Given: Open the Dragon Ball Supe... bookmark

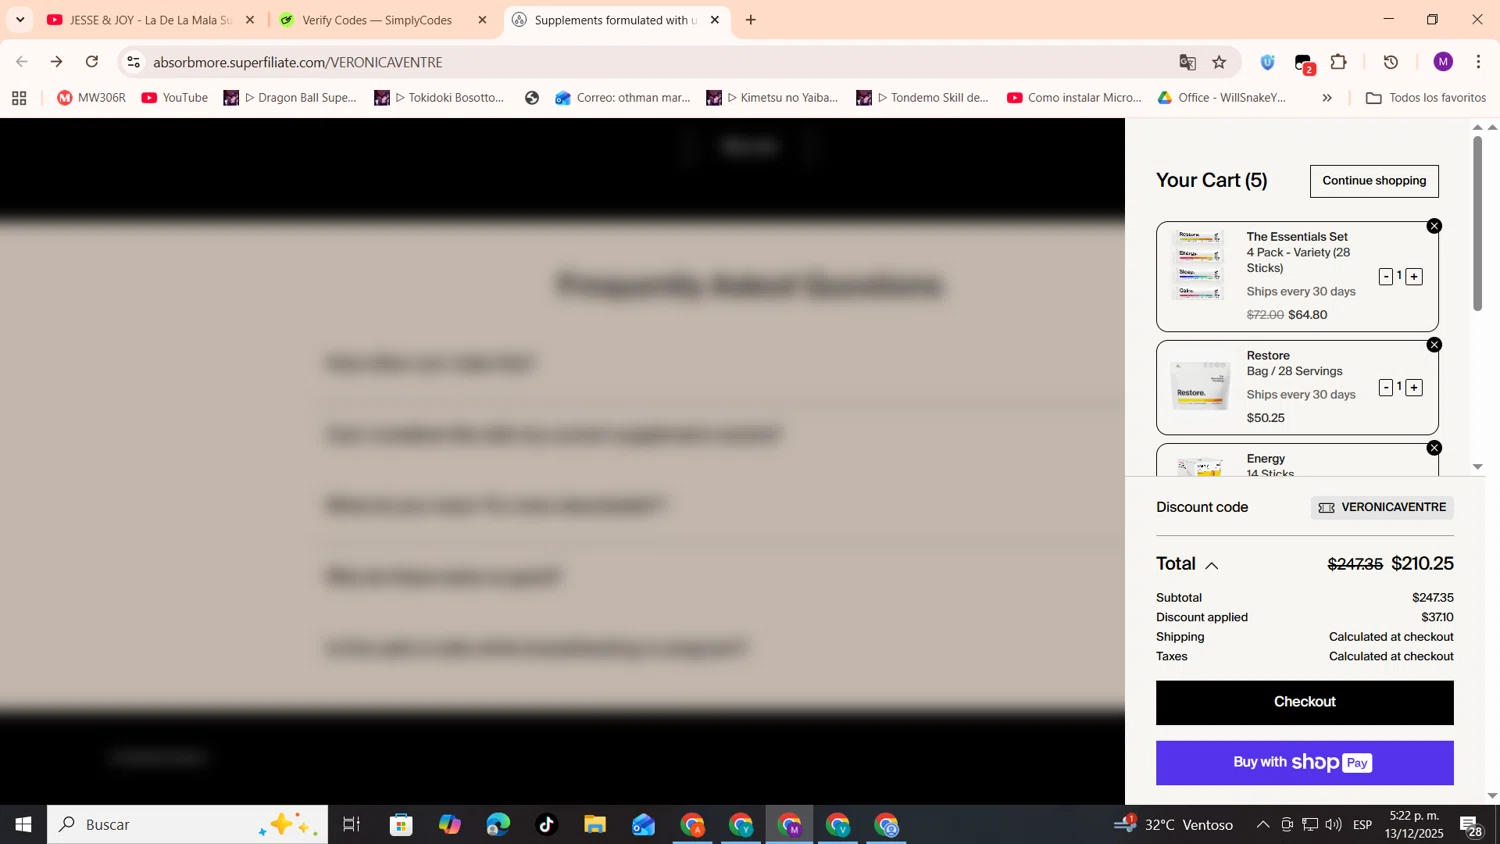Looking at the screenshot, I should pos(290,98).
